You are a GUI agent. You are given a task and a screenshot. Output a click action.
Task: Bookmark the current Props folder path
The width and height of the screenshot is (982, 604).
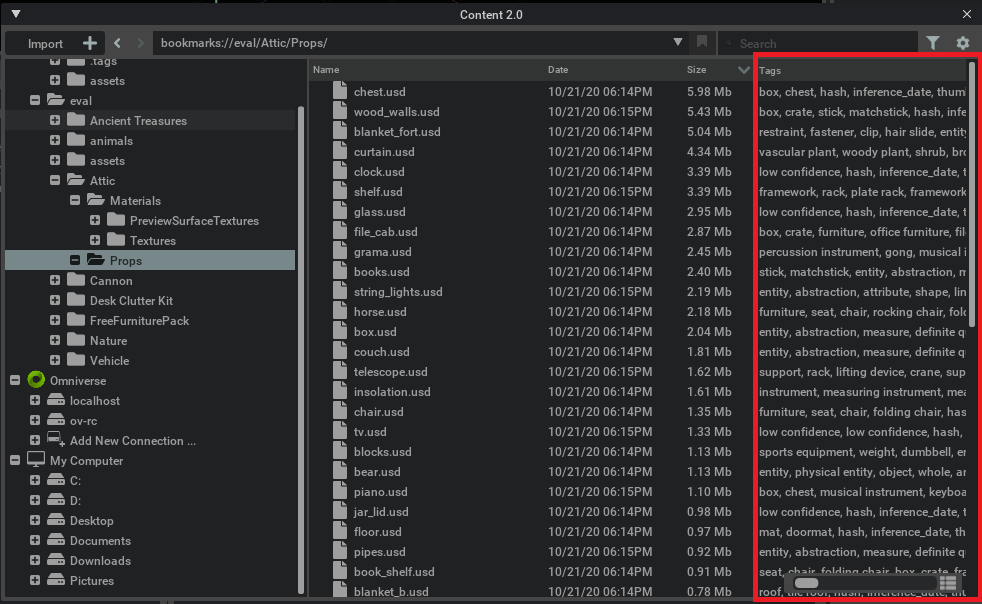pos(702,42)
